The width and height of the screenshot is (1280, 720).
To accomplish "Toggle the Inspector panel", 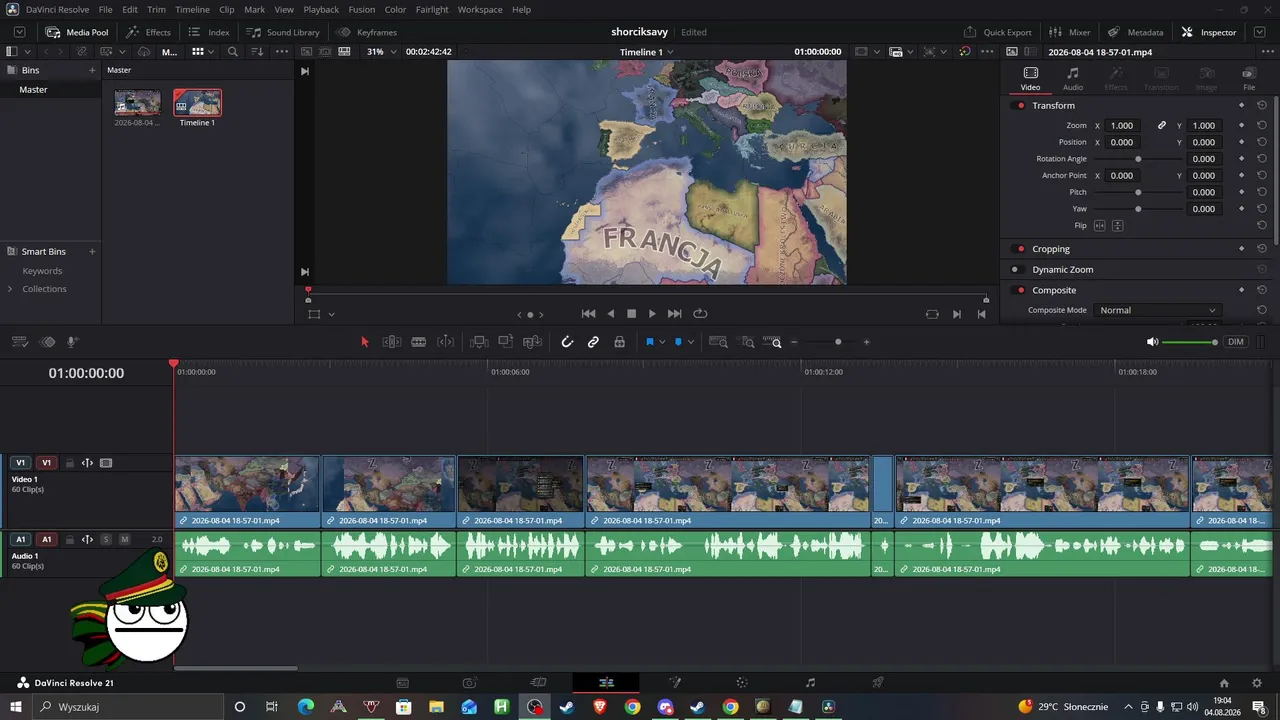I will (1209, 32).
